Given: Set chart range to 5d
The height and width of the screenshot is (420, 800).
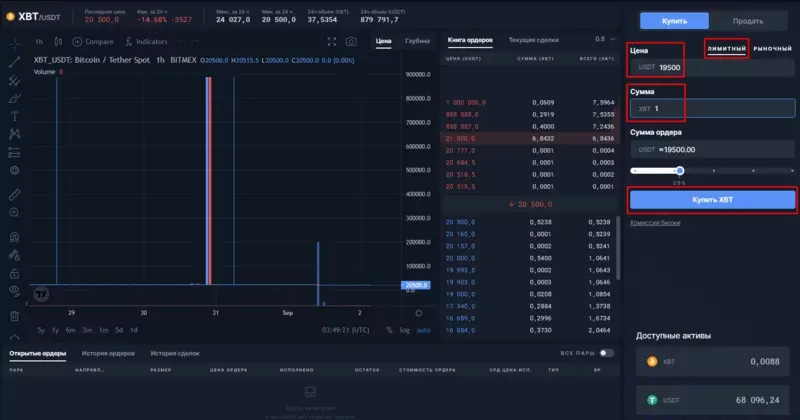Looking at the screenshot, I should click(119, 330).
